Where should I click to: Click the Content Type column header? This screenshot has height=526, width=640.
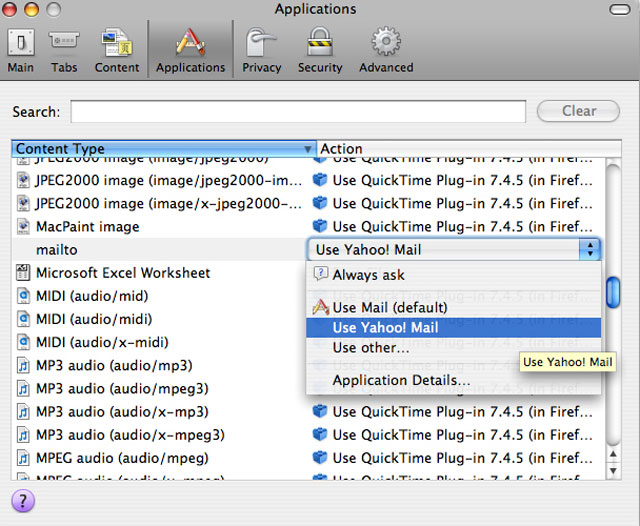click(163, 149)
